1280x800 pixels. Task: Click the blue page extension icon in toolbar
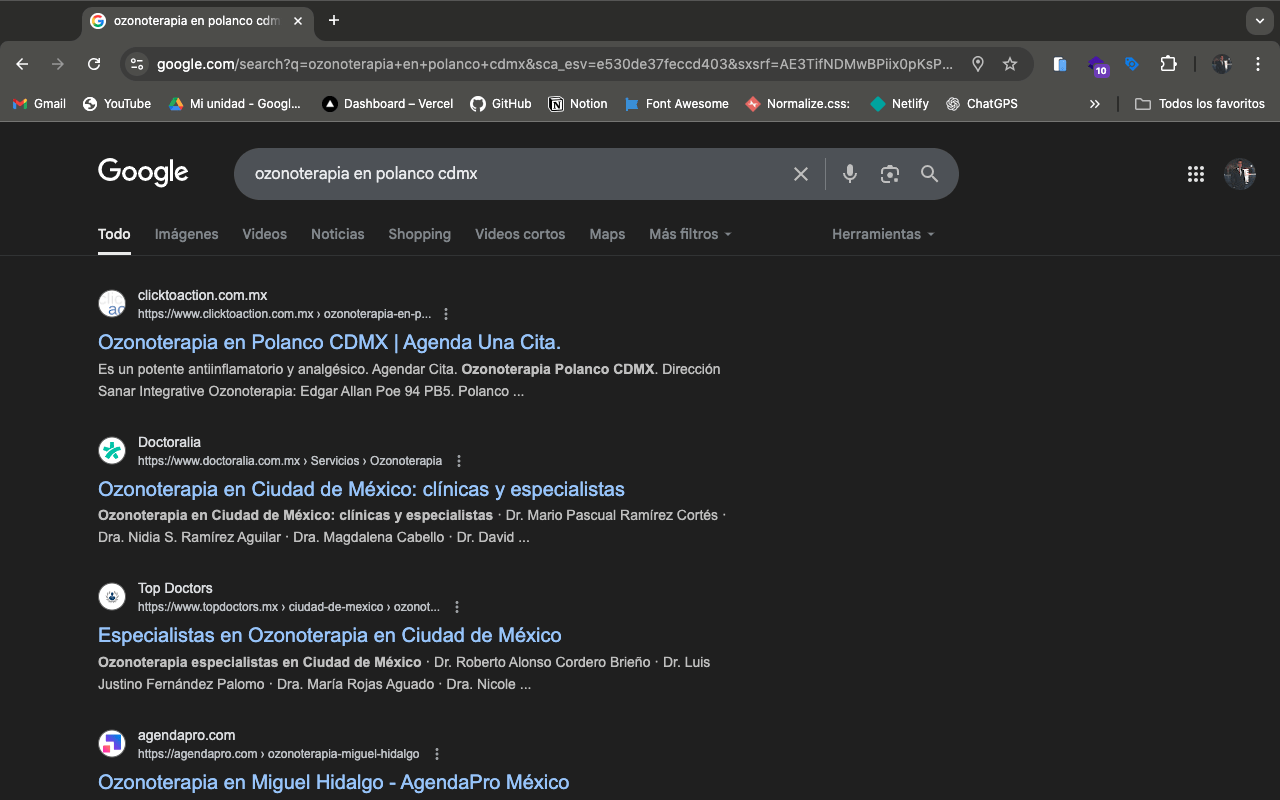(x=1060, y=64)
